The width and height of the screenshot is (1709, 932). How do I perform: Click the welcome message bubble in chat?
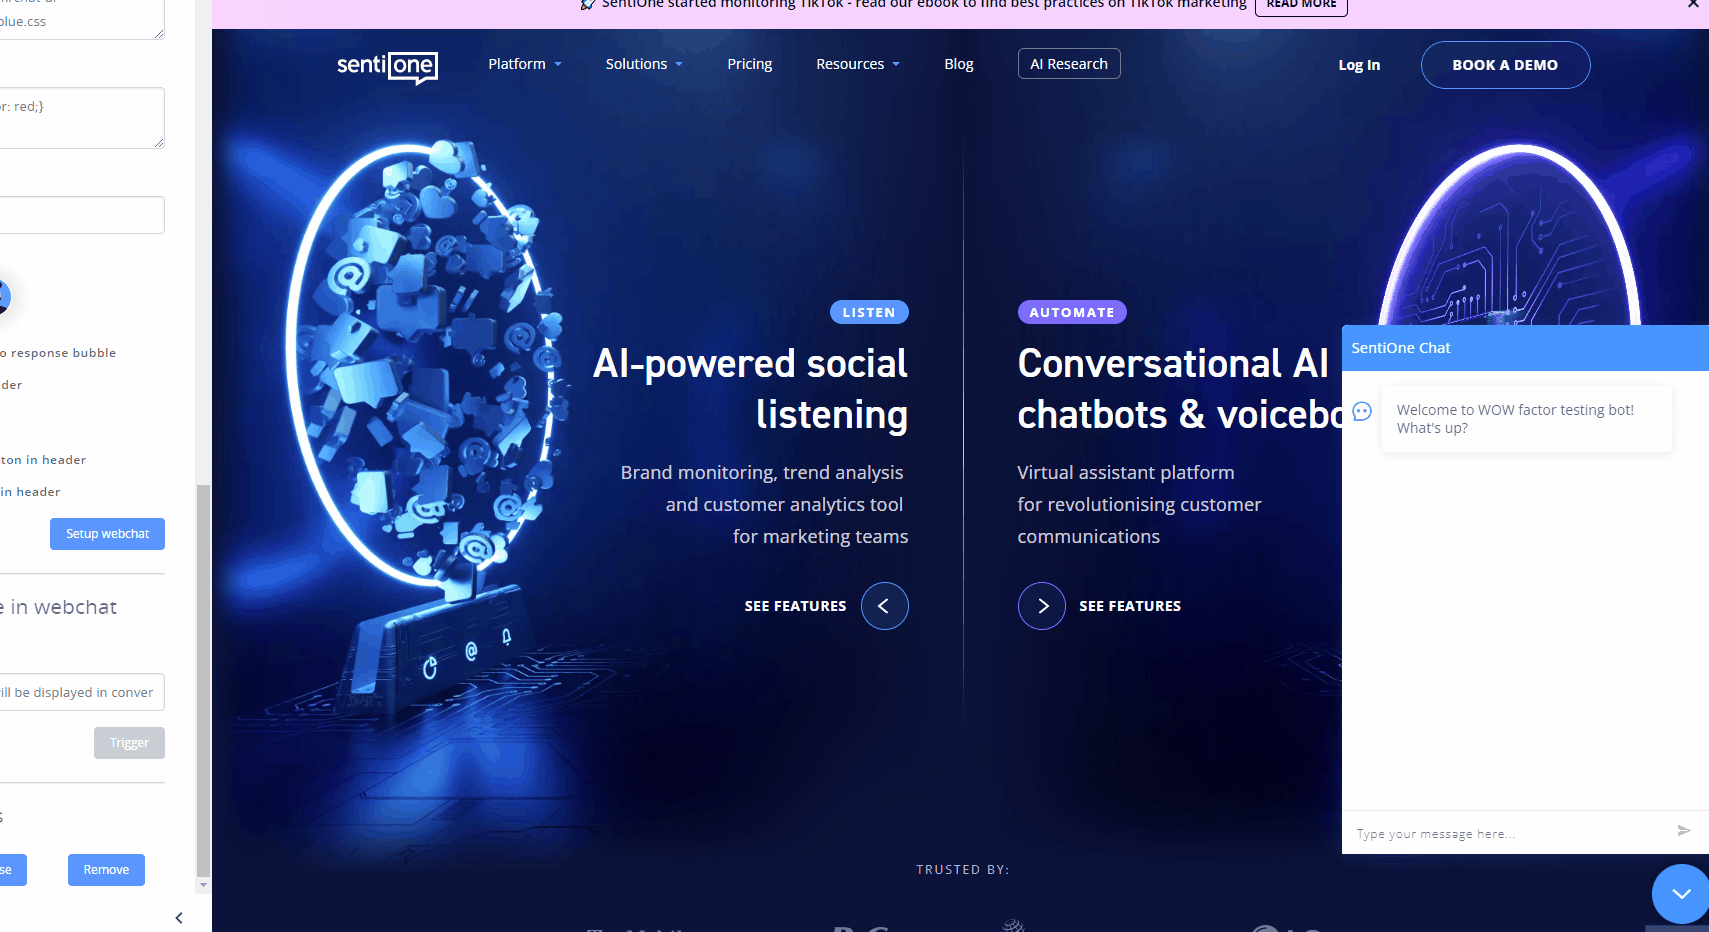1526,419
